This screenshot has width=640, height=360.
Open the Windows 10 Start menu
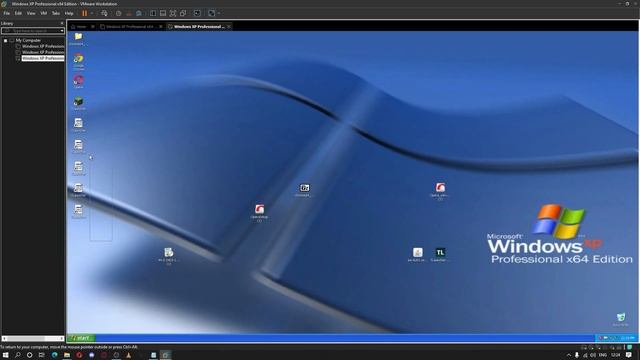pyautogui.click(x=6, y=355)
